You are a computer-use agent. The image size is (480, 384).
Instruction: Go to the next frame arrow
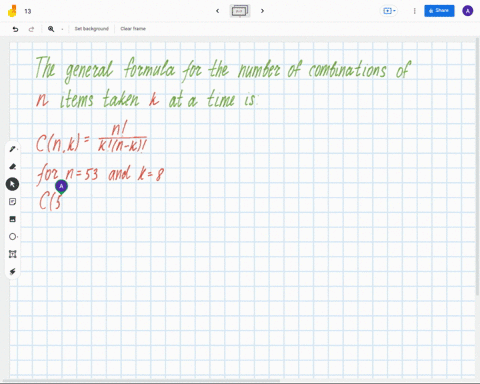click(x=262, y=11)
